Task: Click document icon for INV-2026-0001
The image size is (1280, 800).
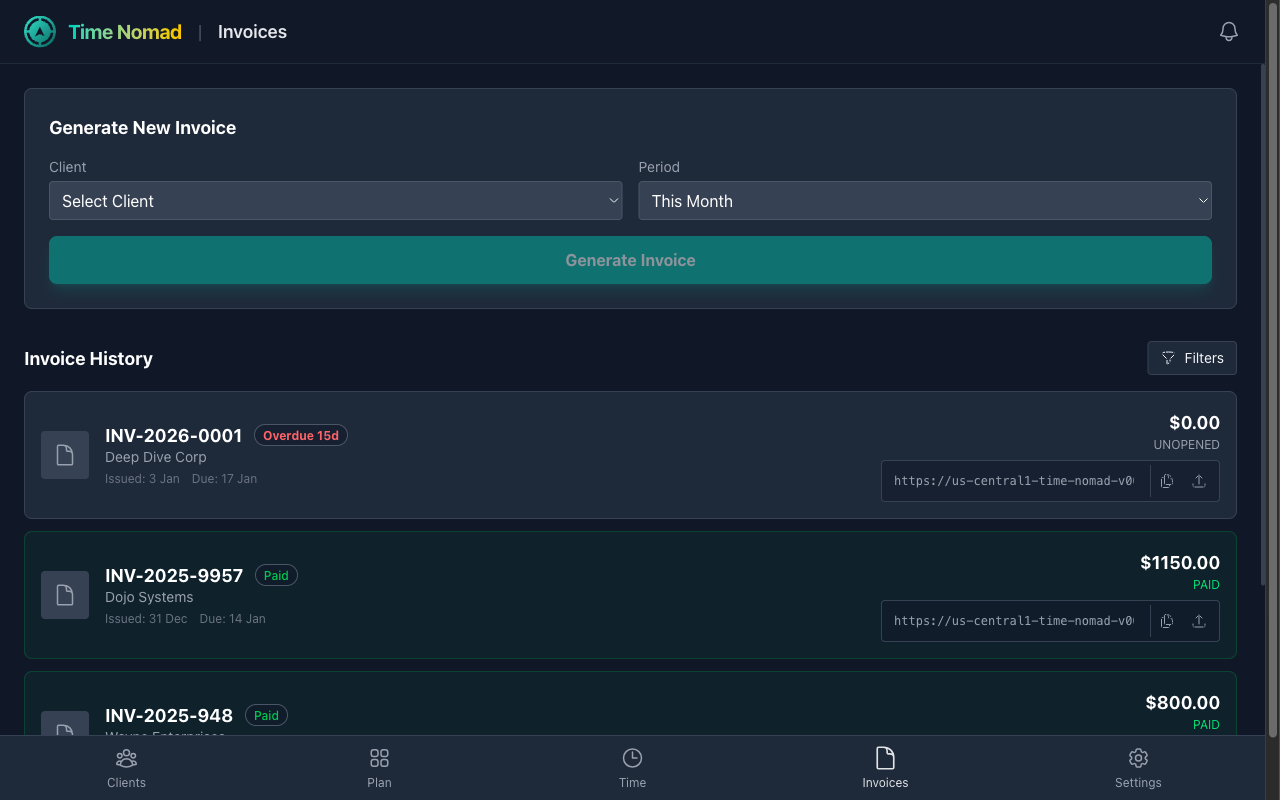Action: [x=65, y=455]
